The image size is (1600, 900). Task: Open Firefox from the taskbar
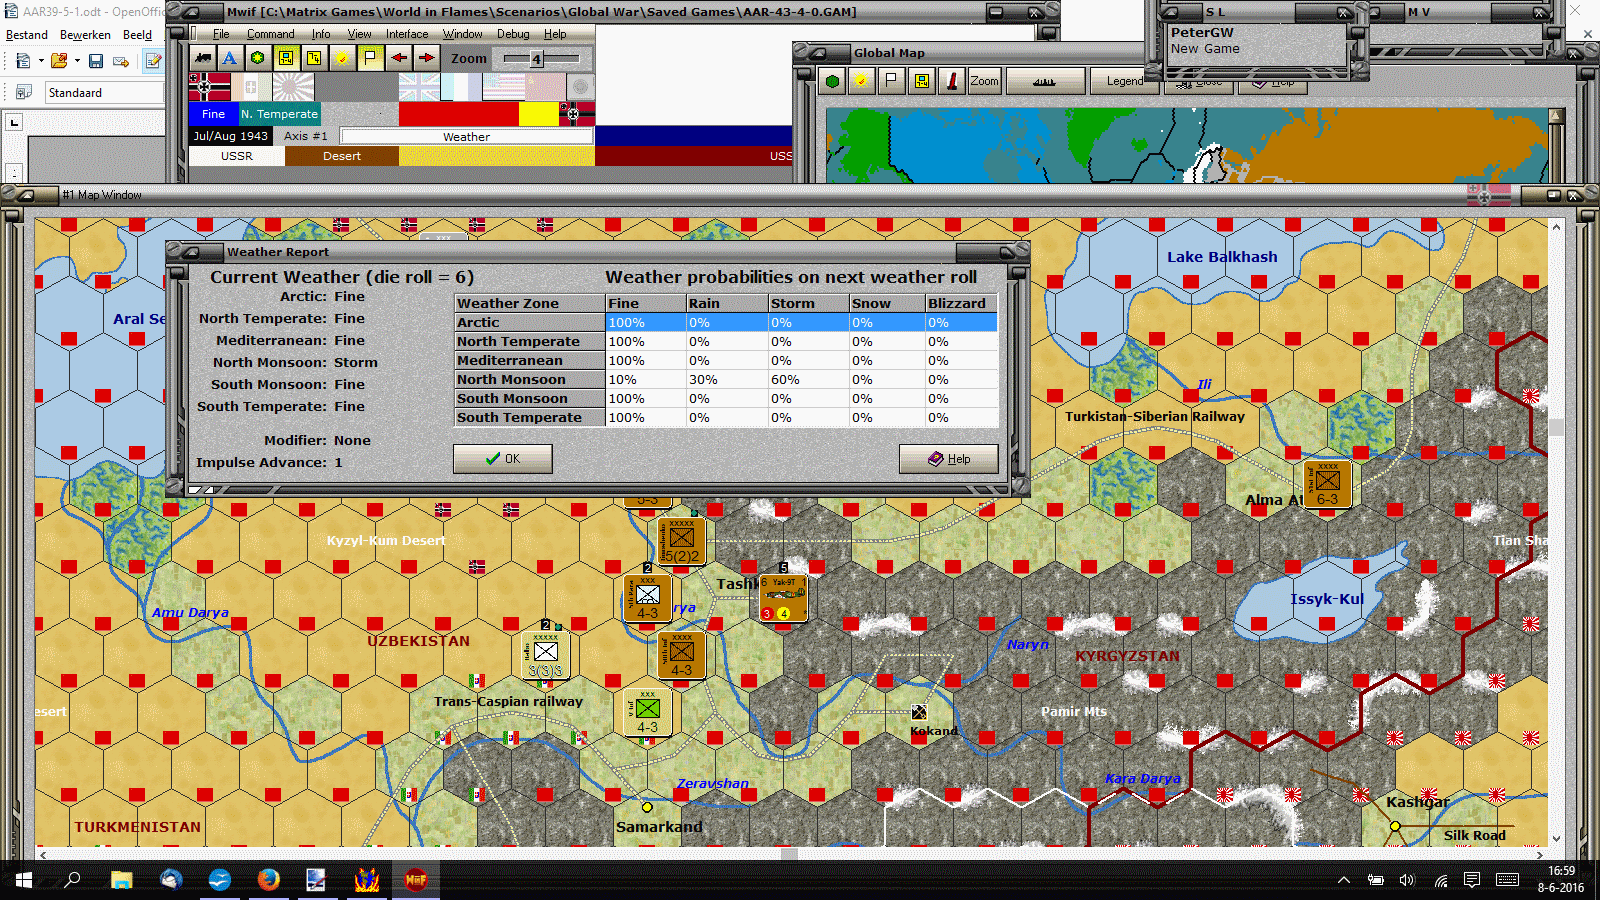point(268,880)
